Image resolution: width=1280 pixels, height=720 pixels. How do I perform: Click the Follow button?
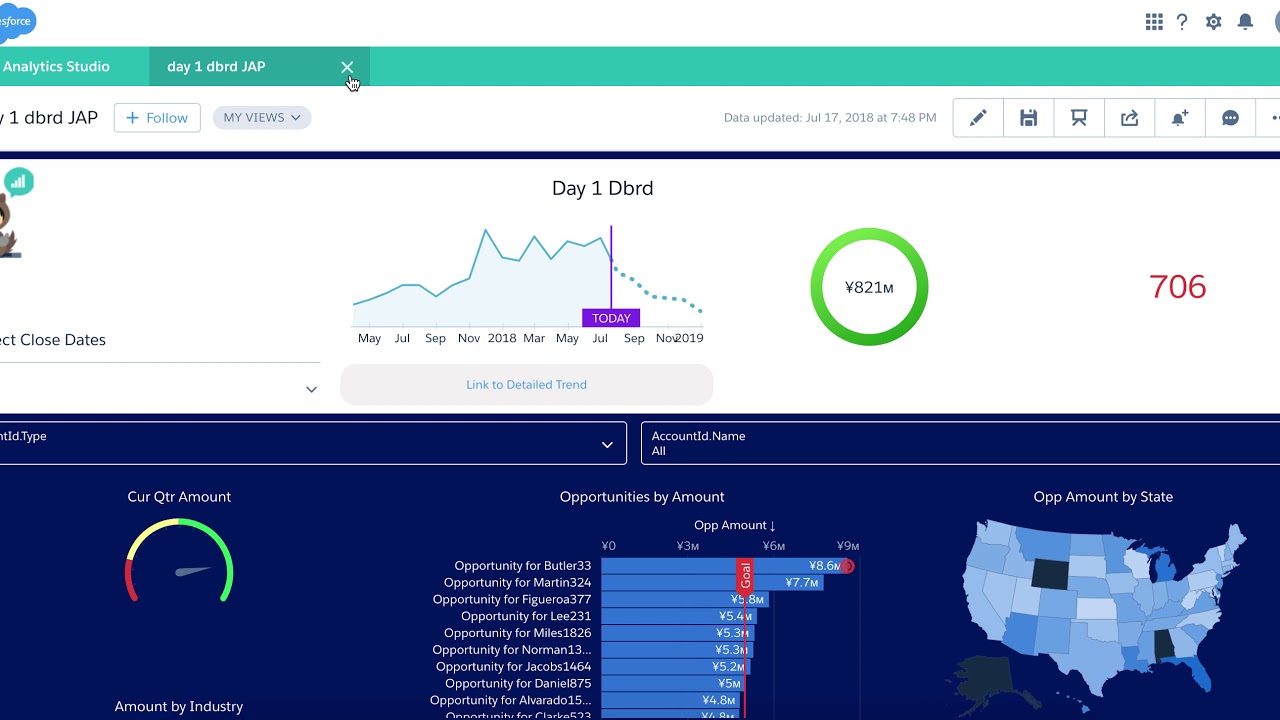pos(157,118)
